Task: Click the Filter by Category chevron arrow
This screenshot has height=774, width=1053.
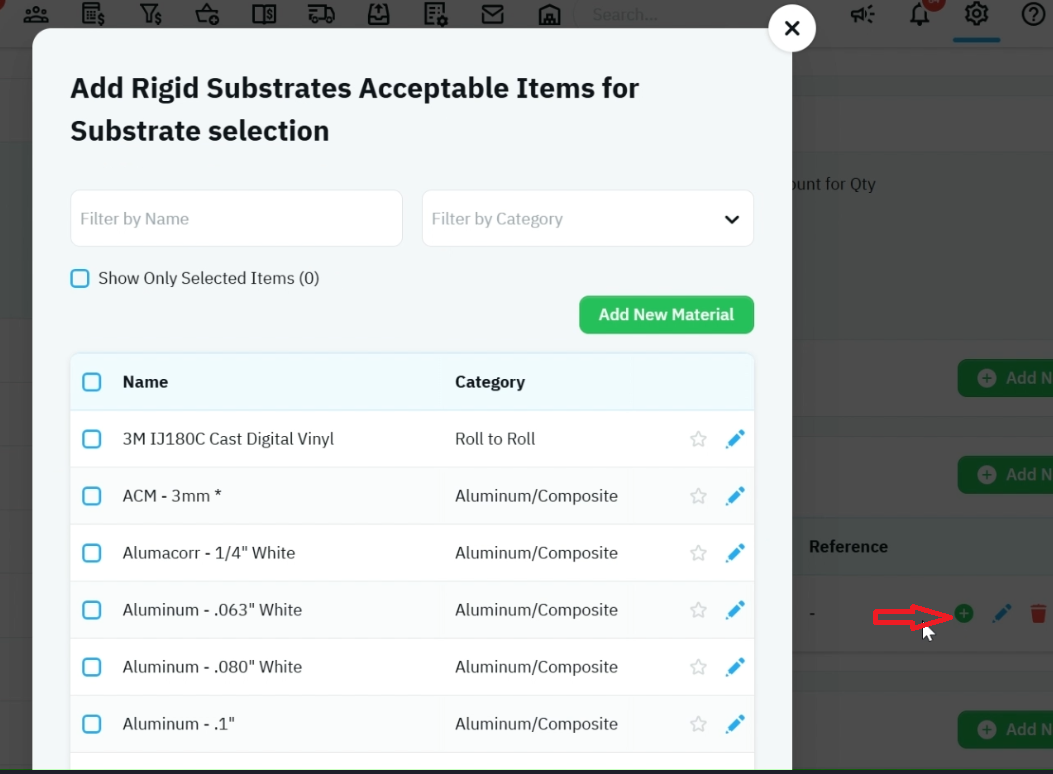Action: (732, 220)
